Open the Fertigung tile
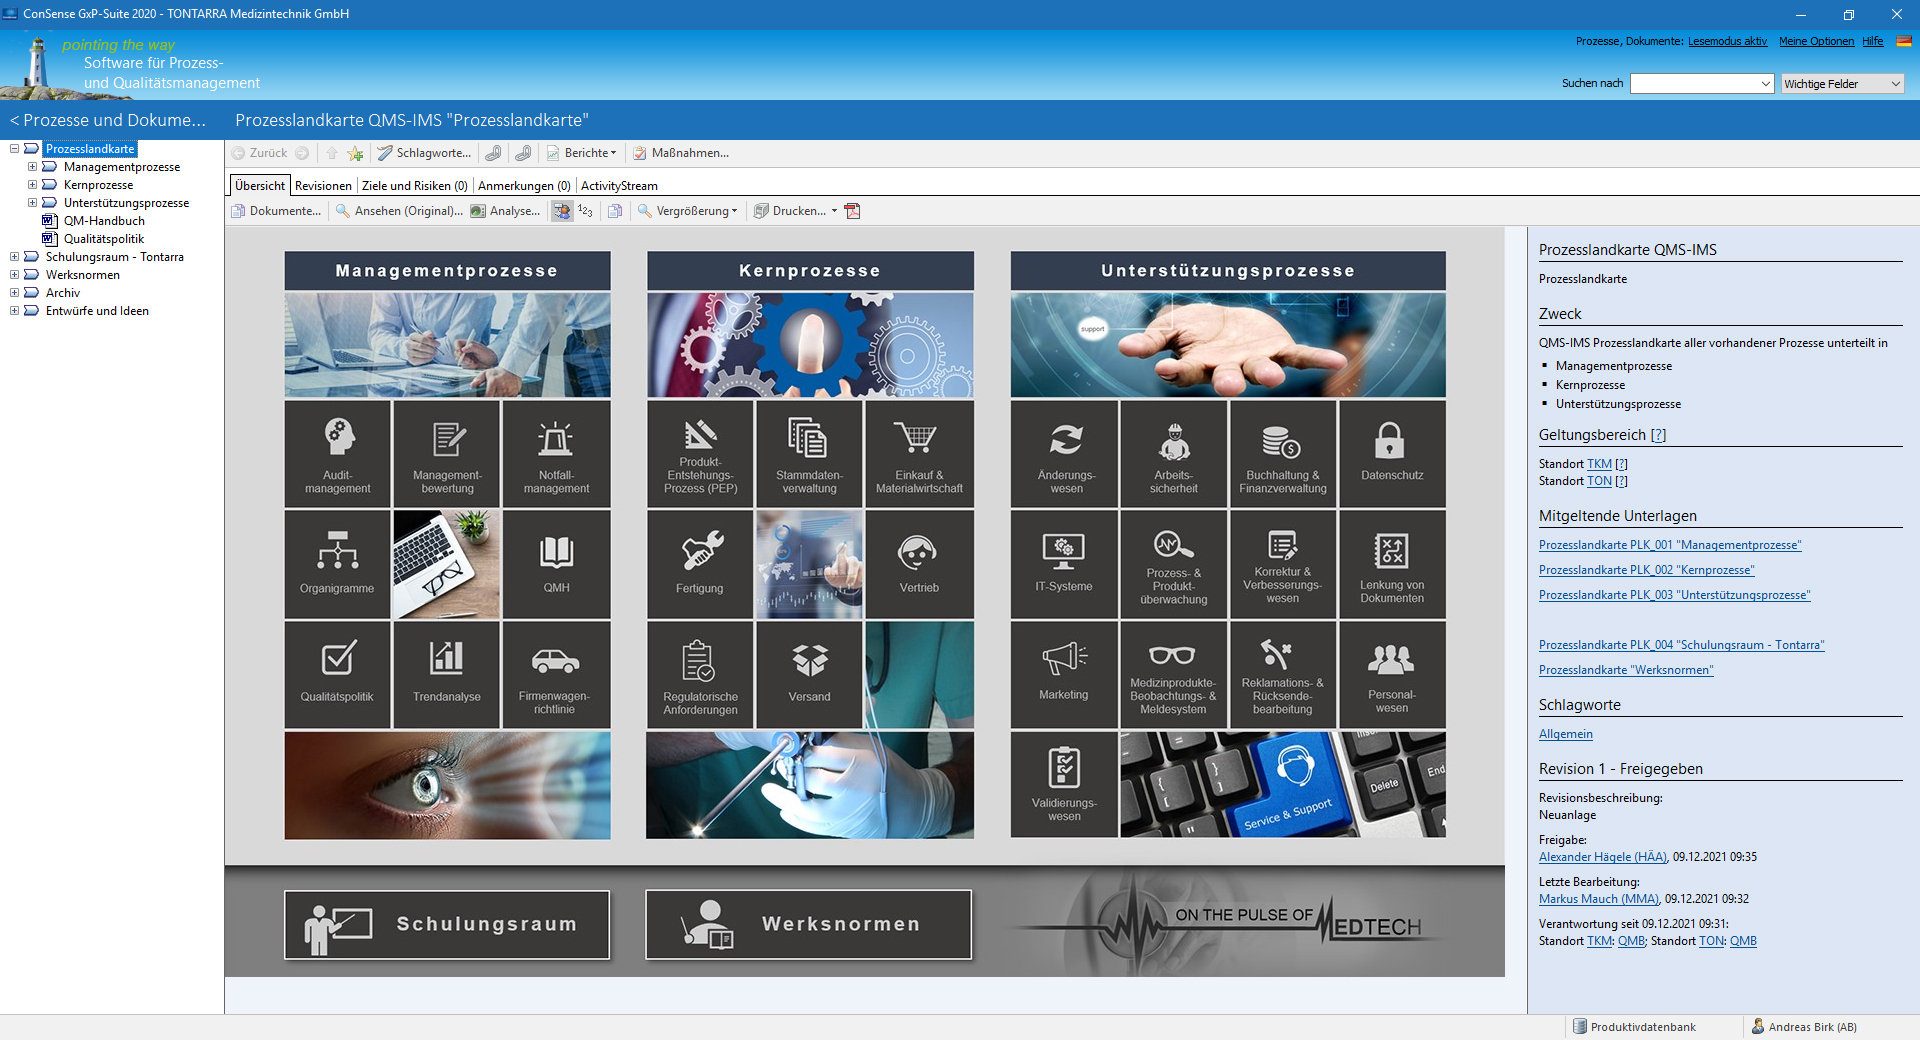This screenshot has width=1920, height=1040. click(x=700, y=564)
